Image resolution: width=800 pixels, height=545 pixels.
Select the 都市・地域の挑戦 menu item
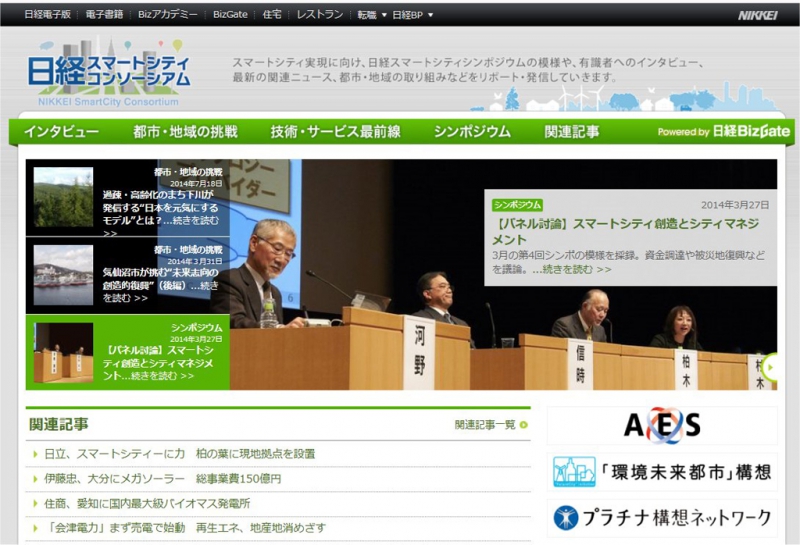pyautogui.click(x=185, y=132)
